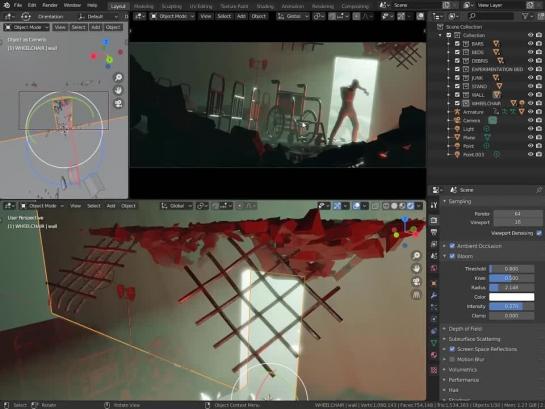Toggle visibility eye for Camera object

(x=530, y=120)
